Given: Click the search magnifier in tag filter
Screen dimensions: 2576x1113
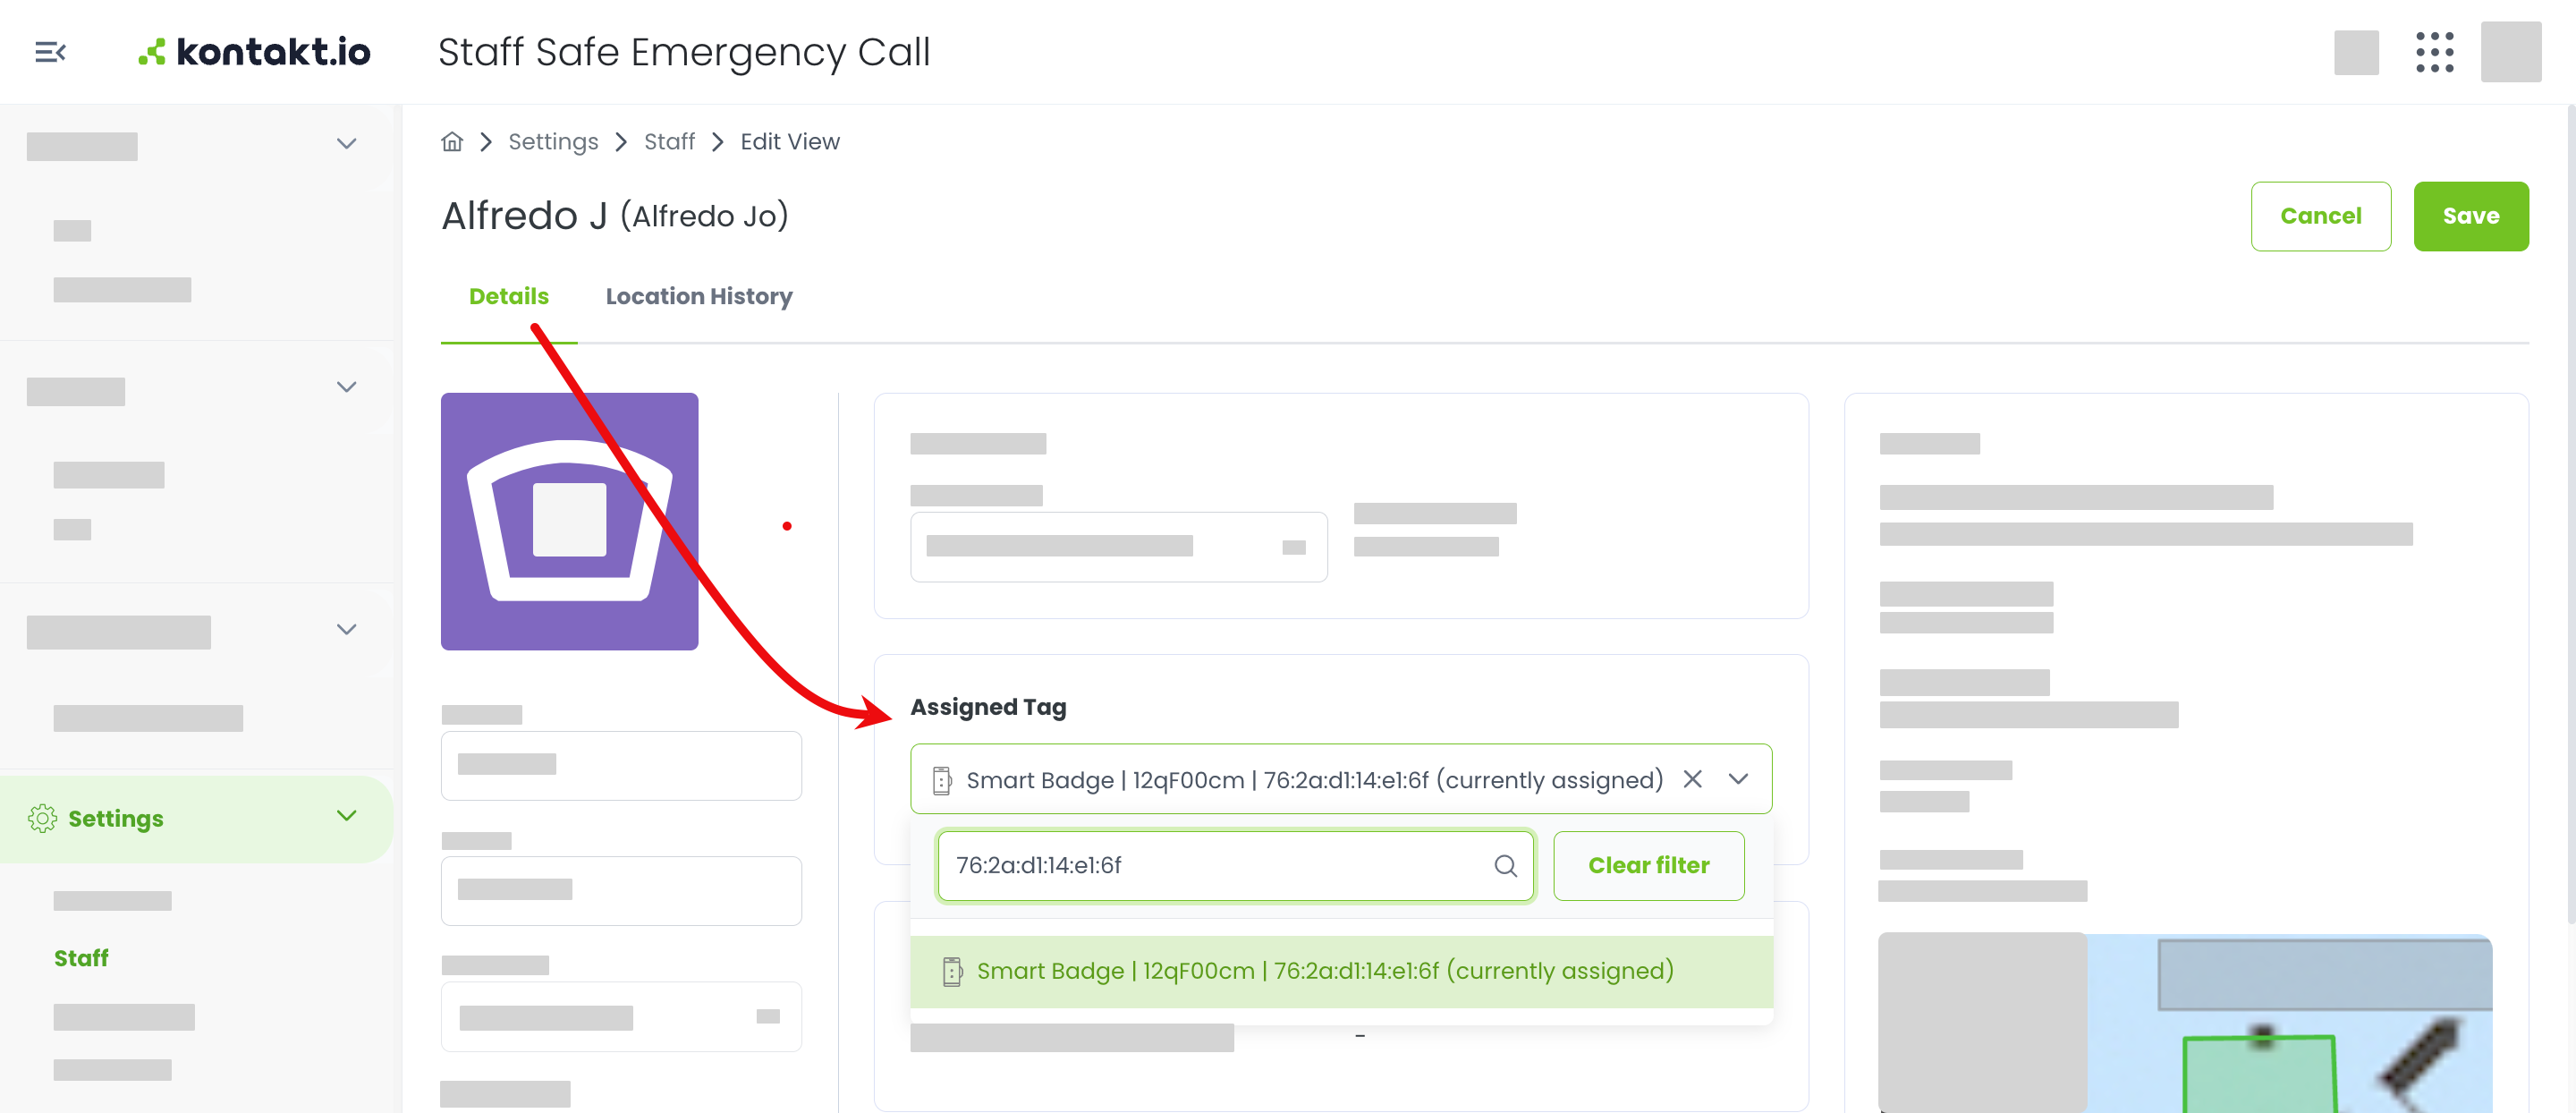Looking at the screenshot, I should click(1505, 866).
